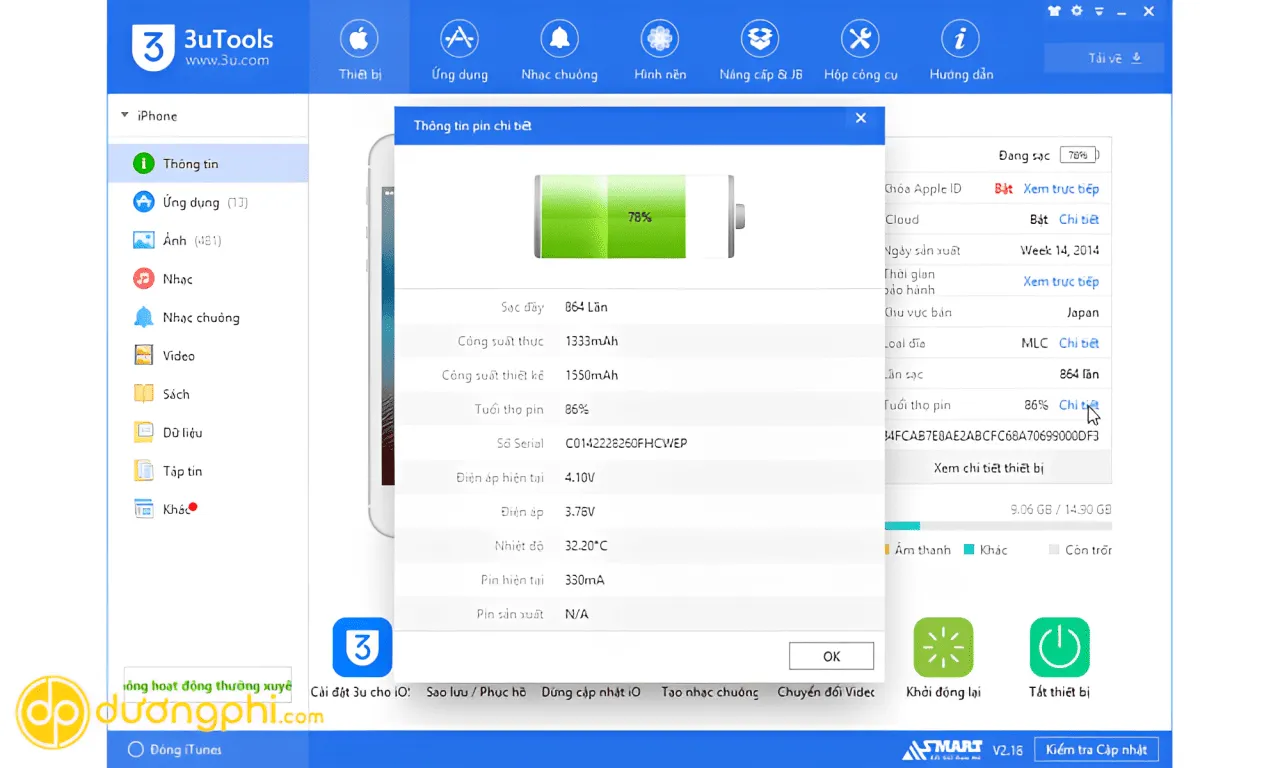Open the Hình nền wallpaper icon
This screenshot has height=768, width=1280.
(x=659, y=39)
